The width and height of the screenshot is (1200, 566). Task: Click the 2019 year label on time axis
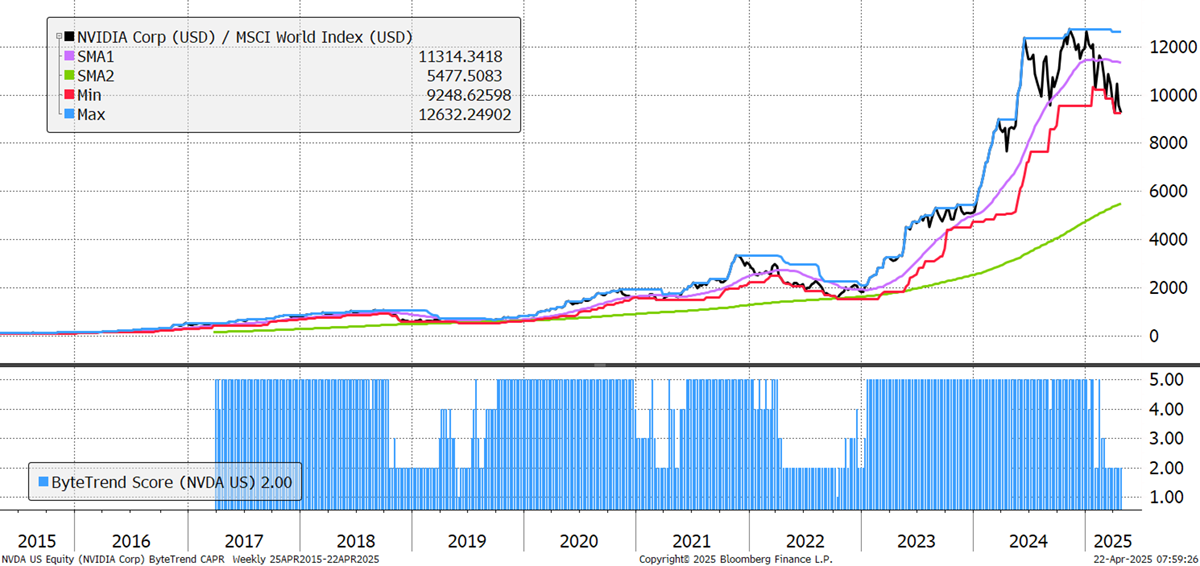pos(467,540)
